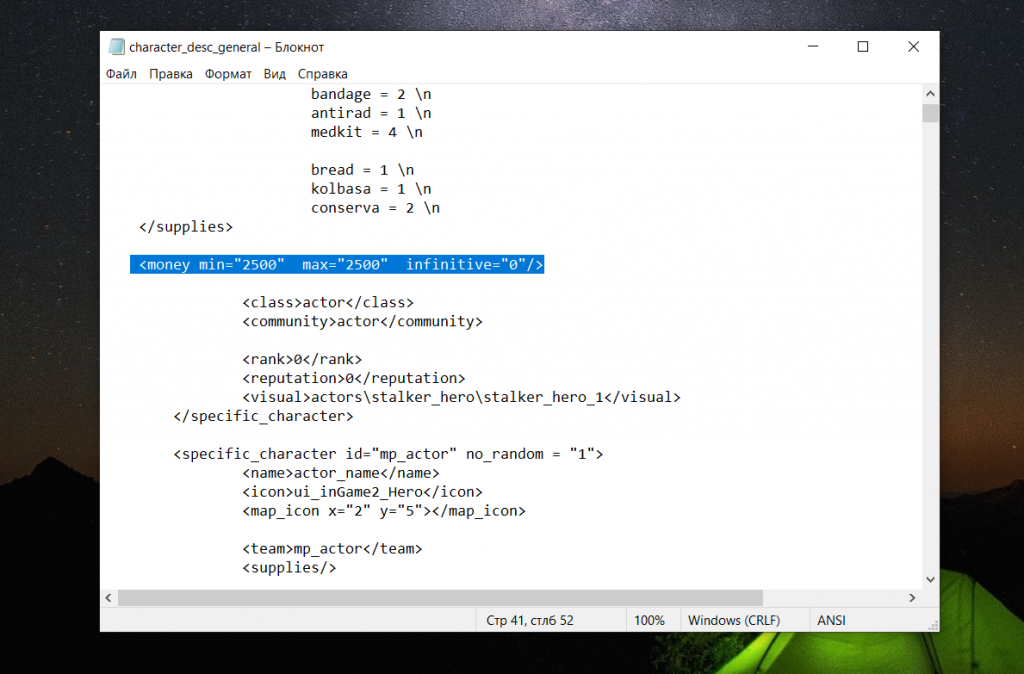The height and width of the screenshot is (674, 1024).
Task: Open the Правка menu
Action: coord(170,74)
